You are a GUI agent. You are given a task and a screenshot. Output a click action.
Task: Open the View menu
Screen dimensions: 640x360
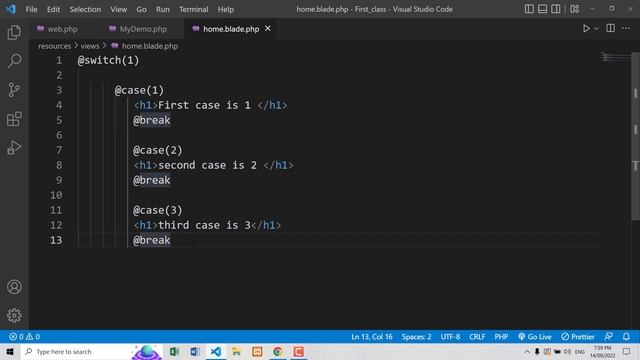coord(118,9)
